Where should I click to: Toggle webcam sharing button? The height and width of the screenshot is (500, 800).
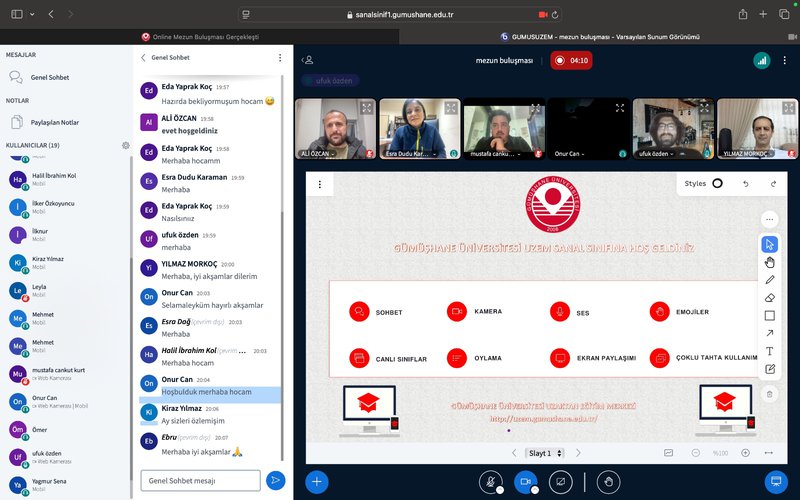526,482
